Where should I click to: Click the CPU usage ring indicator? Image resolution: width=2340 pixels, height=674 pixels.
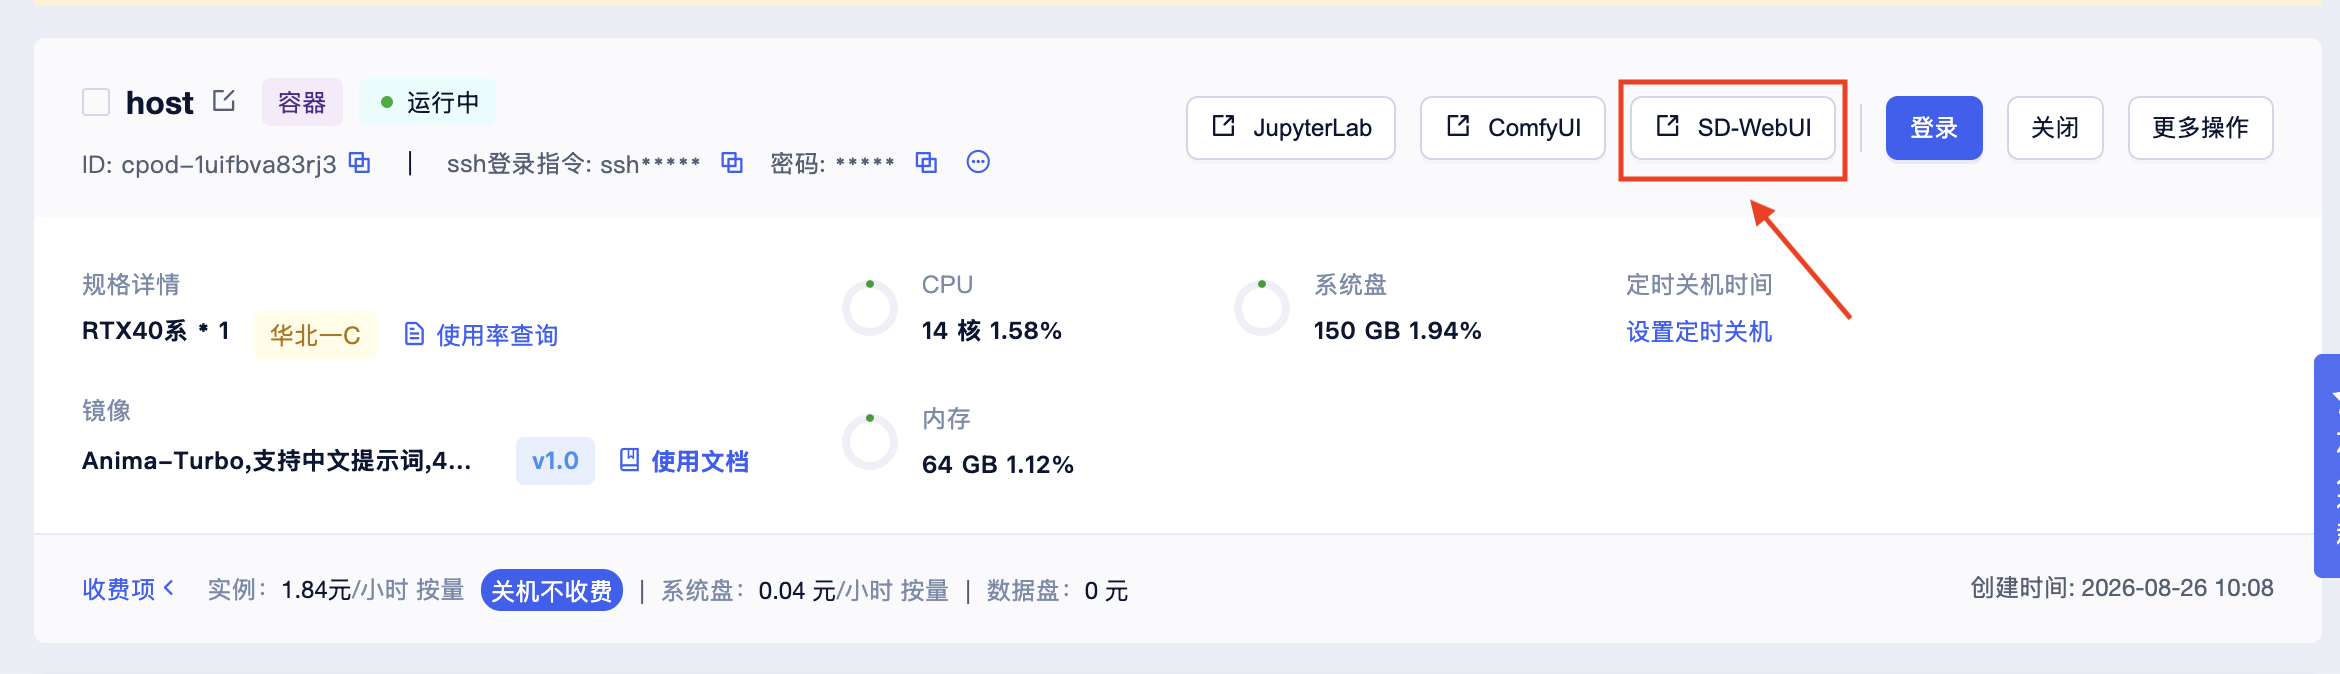[x=870, y=308]
